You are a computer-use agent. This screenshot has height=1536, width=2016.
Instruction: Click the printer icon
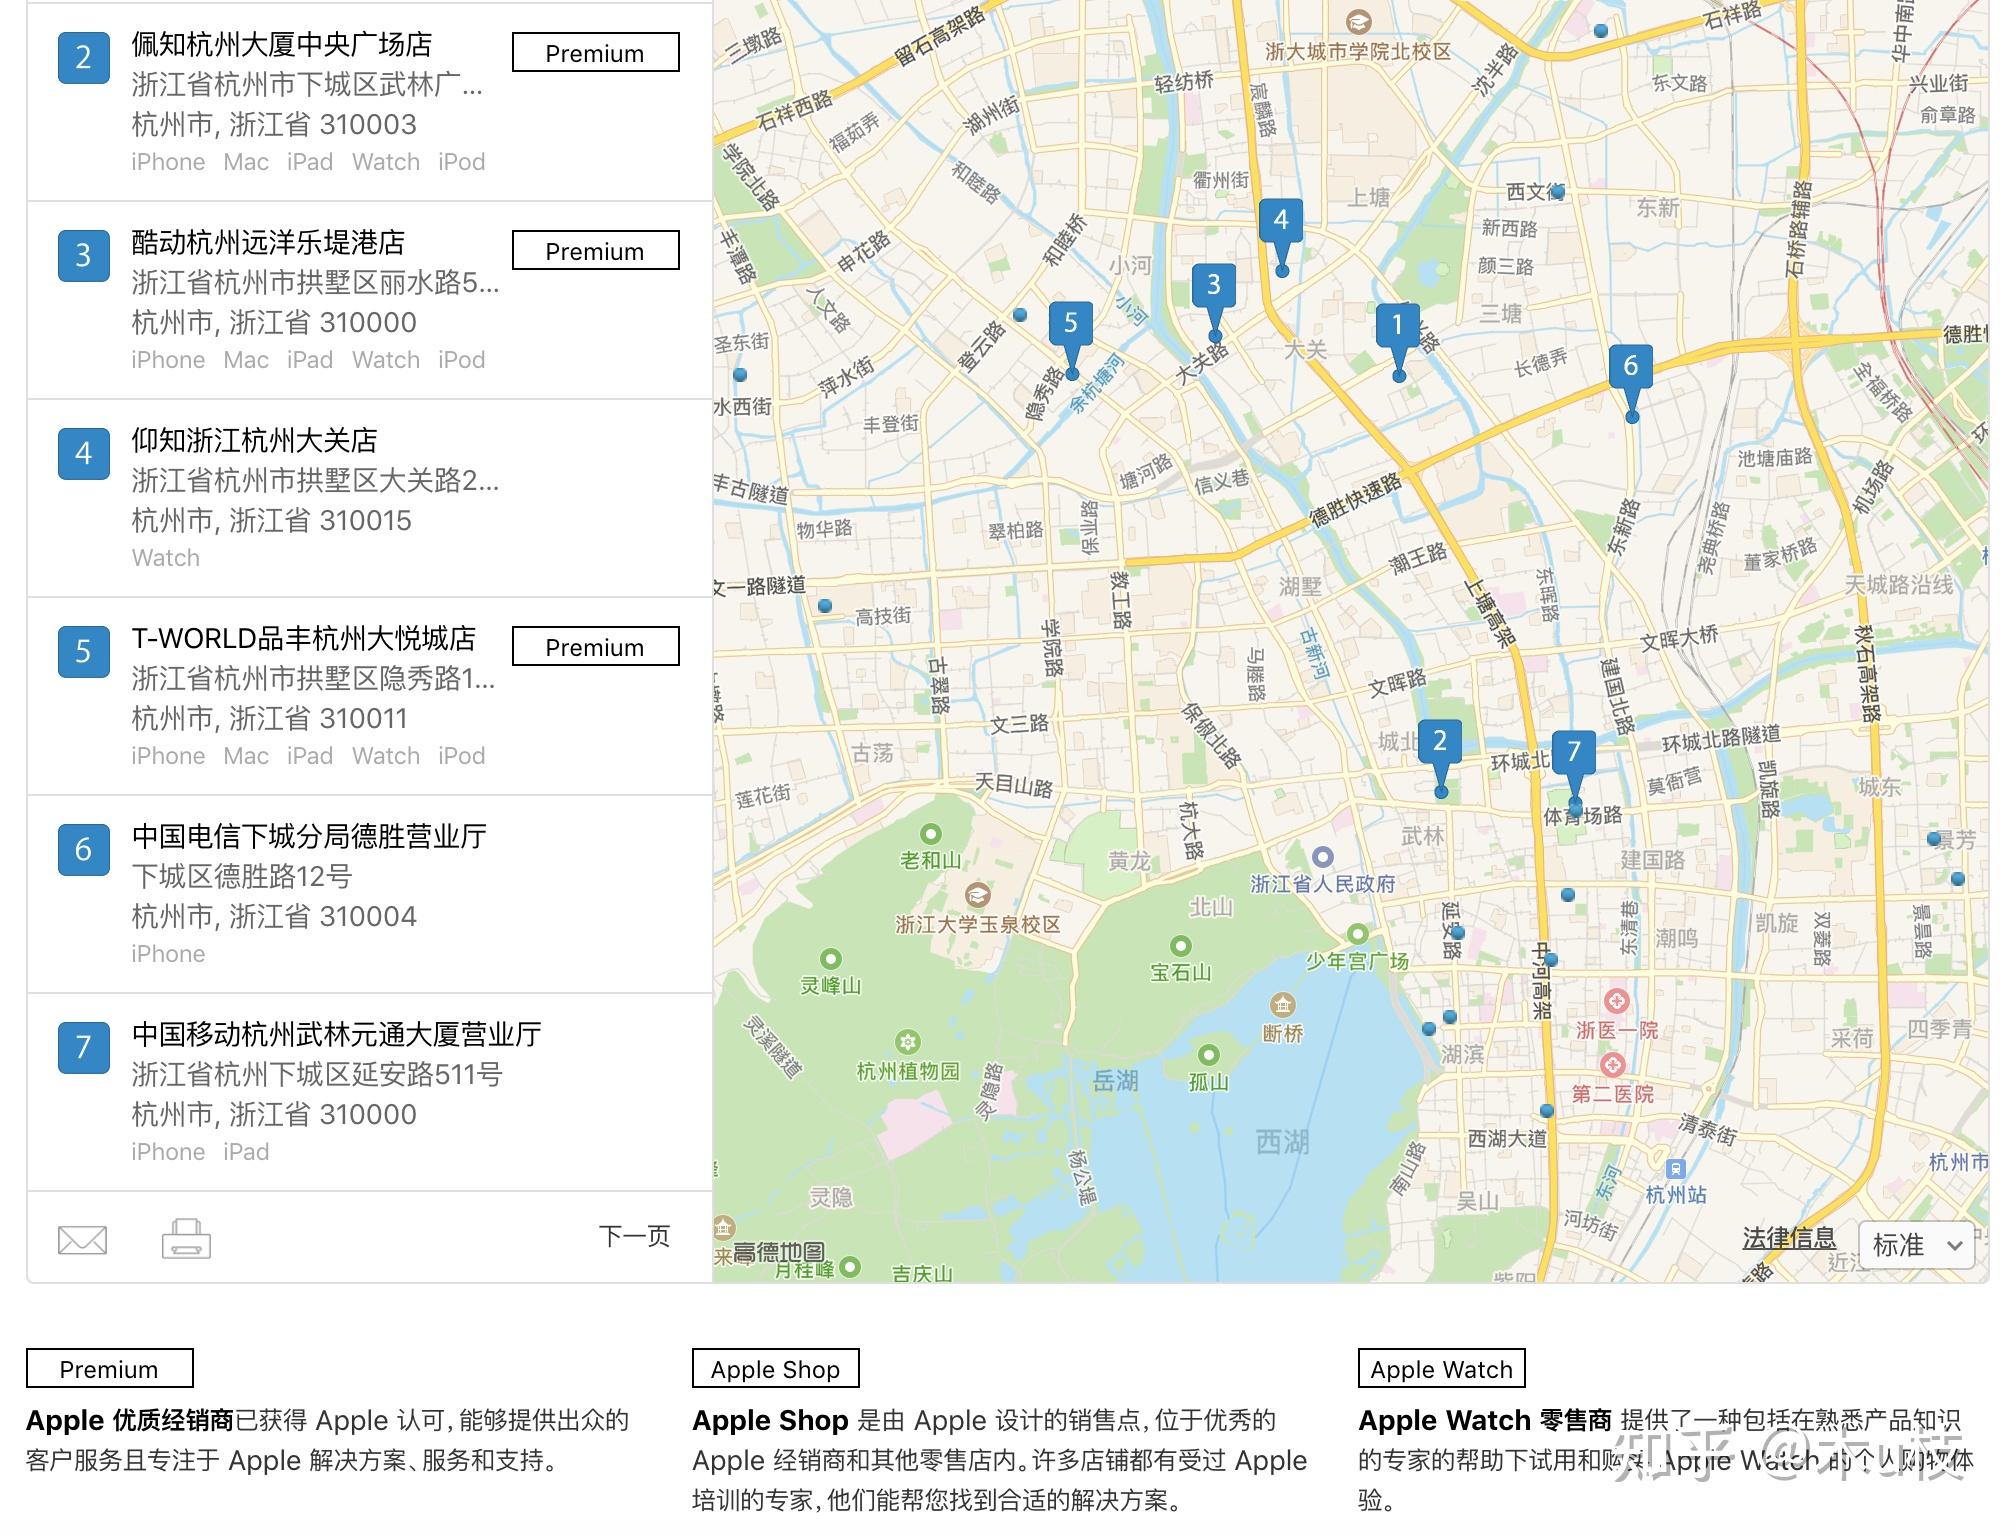[186, 1238]
